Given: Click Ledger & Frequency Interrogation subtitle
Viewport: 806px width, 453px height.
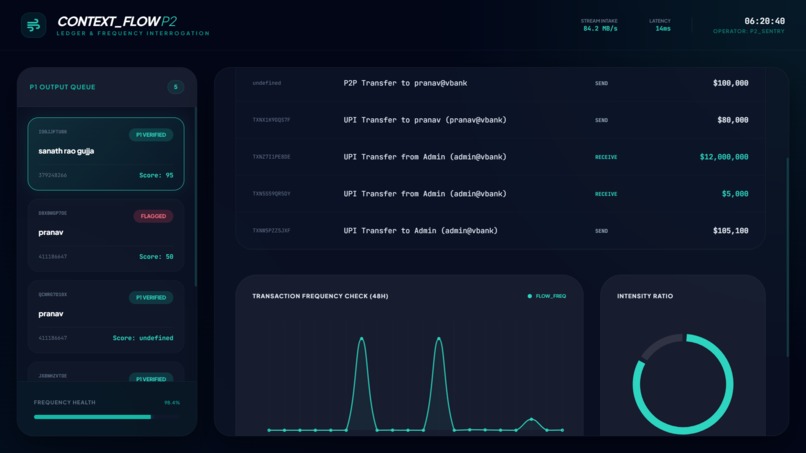Looking at the screenshot, I should [x=133, y=33].
